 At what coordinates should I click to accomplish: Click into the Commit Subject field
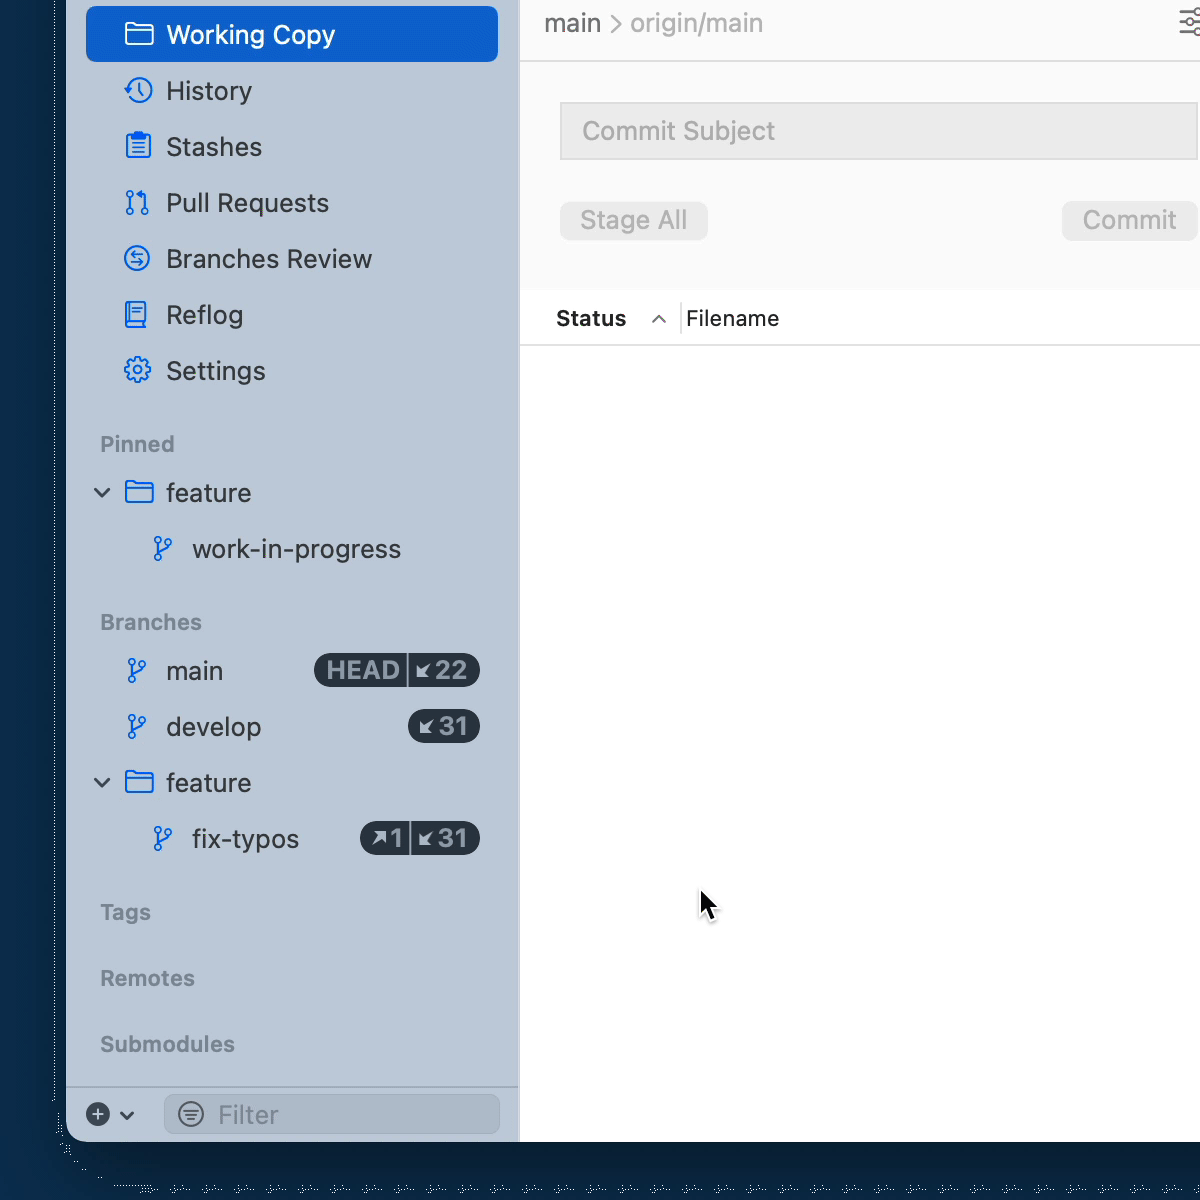coord(877,131)
